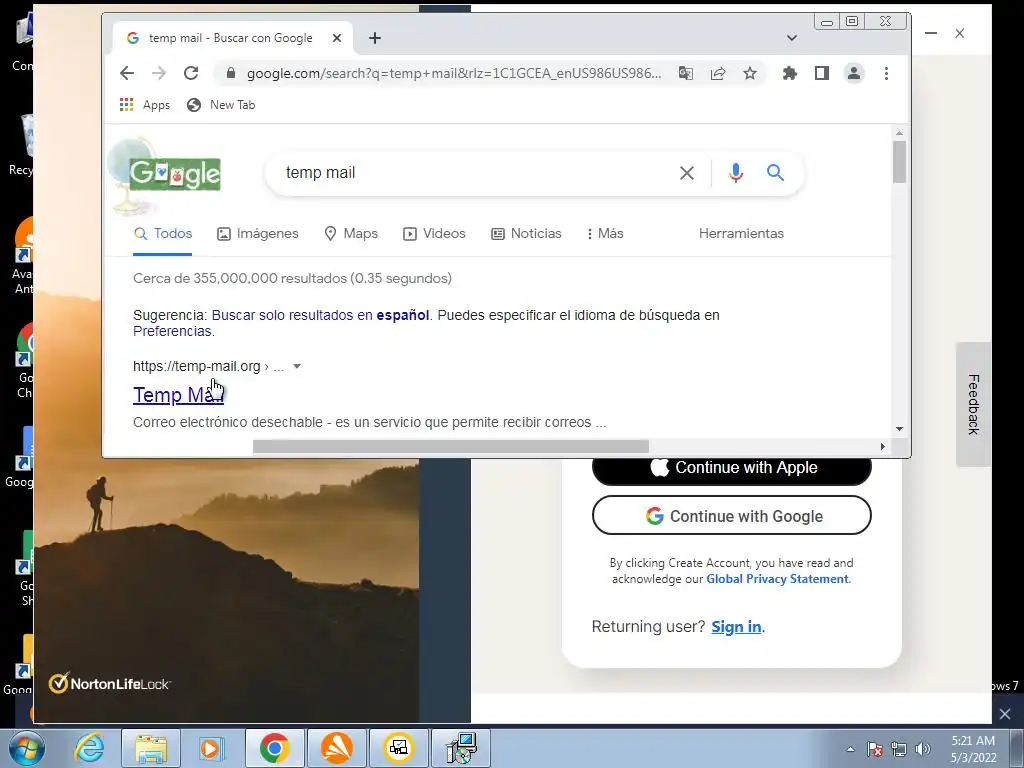Click the padlock site info icon
The image size is (1024, 768).
coord(230,73)
